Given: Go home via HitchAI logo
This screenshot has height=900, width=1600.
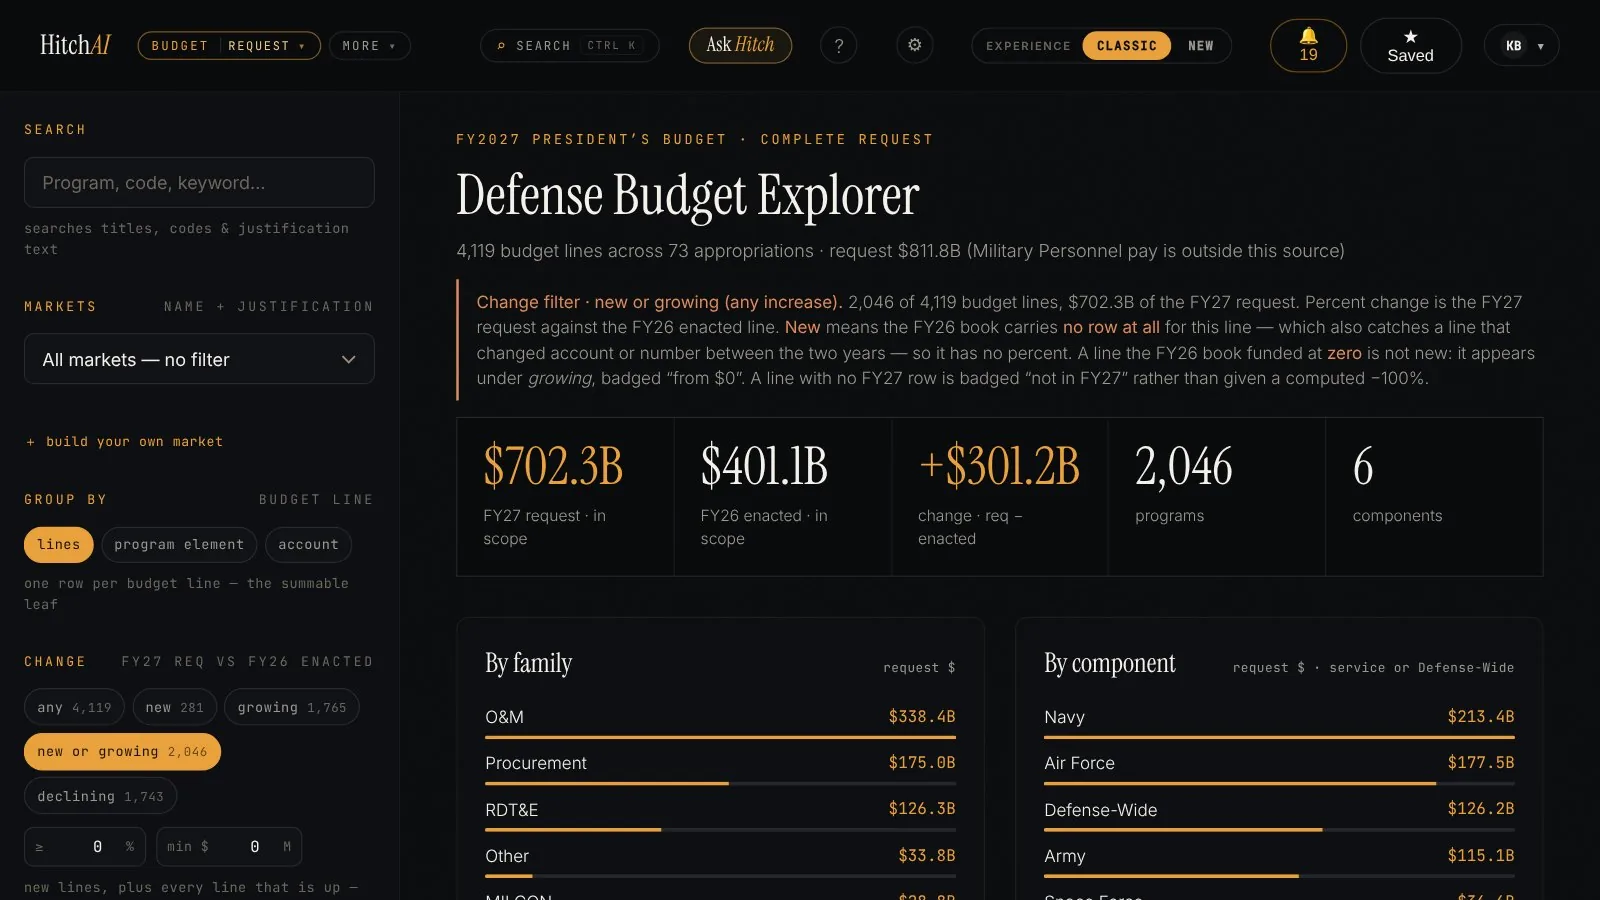Looking at the screenshot, I should tap(75, 45).
